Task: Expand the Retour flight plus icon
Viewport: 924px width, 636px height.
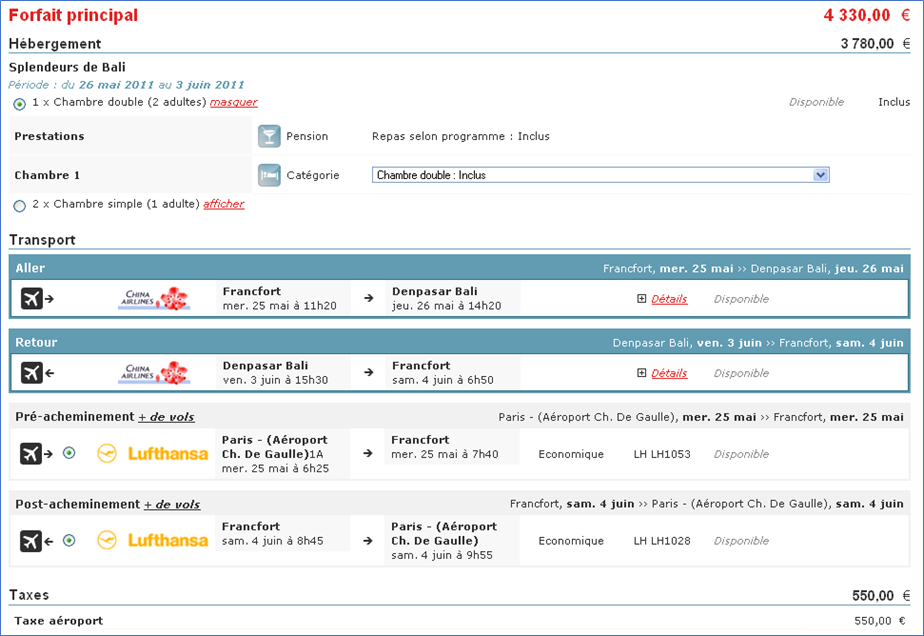Action: (x=642, y=373)
